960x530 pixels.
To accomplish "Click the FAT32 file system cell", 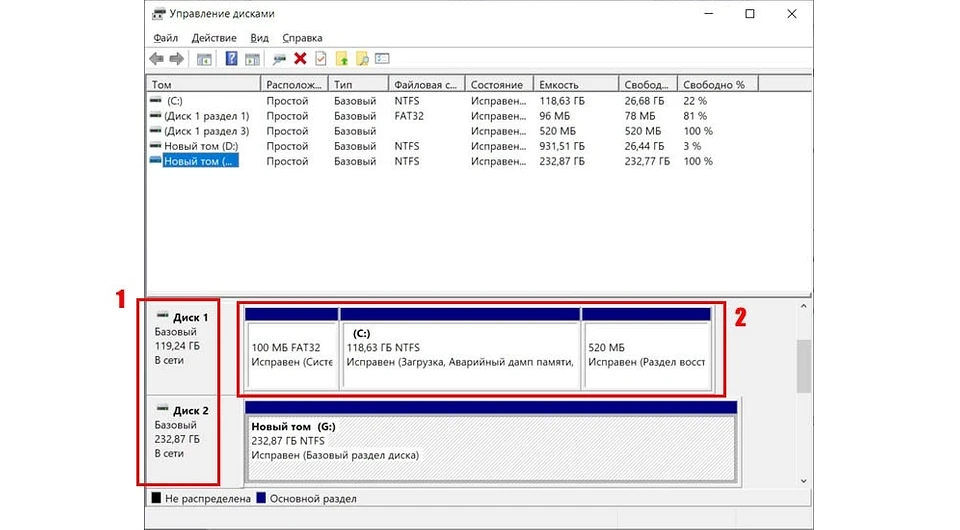I will tap(409, 116).
